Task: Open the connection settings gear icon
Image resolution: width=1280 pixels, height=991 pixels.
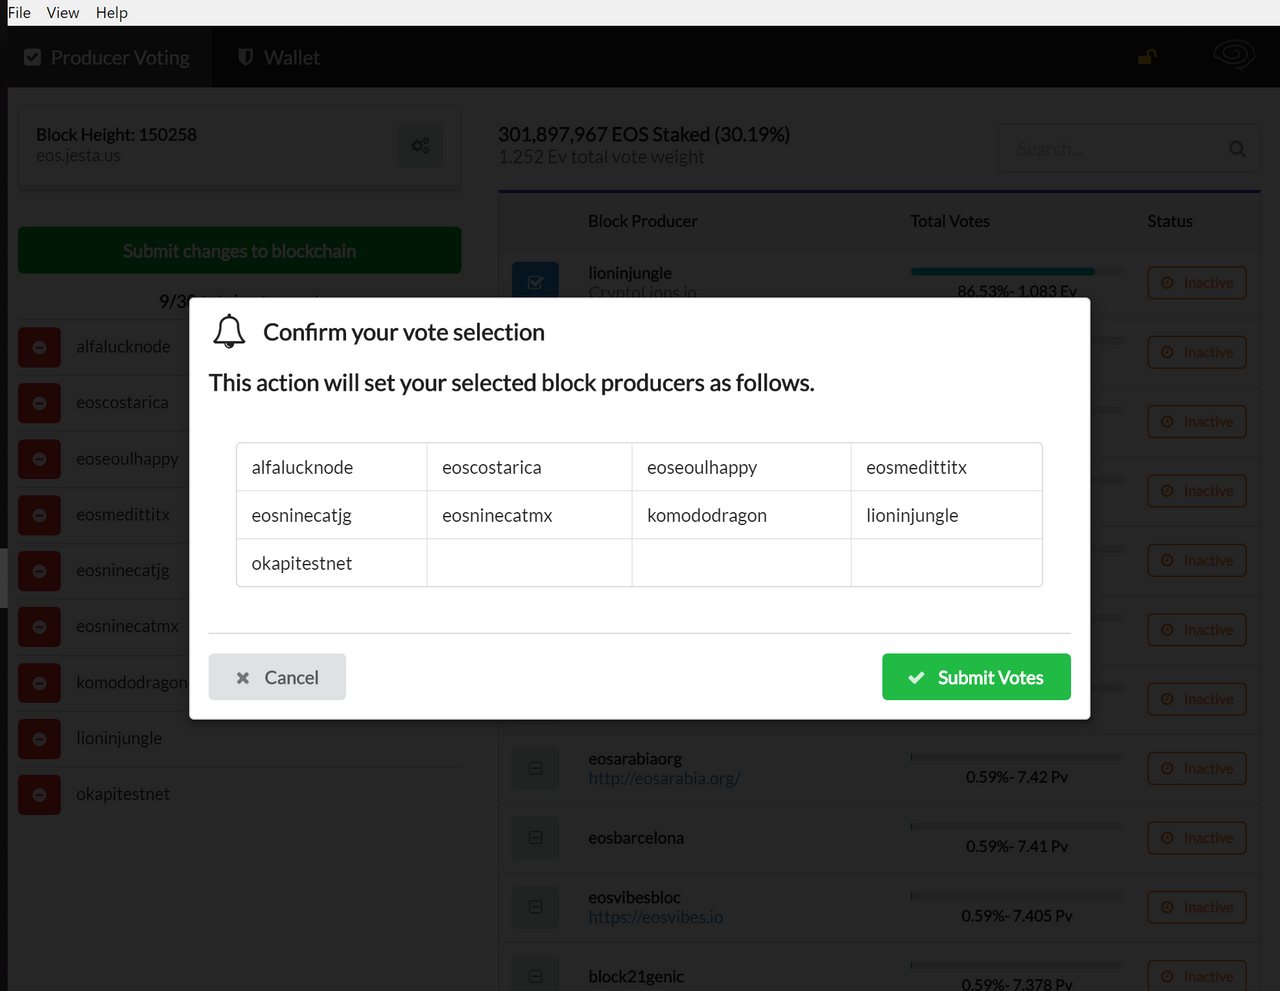Action: click(420, 145)
